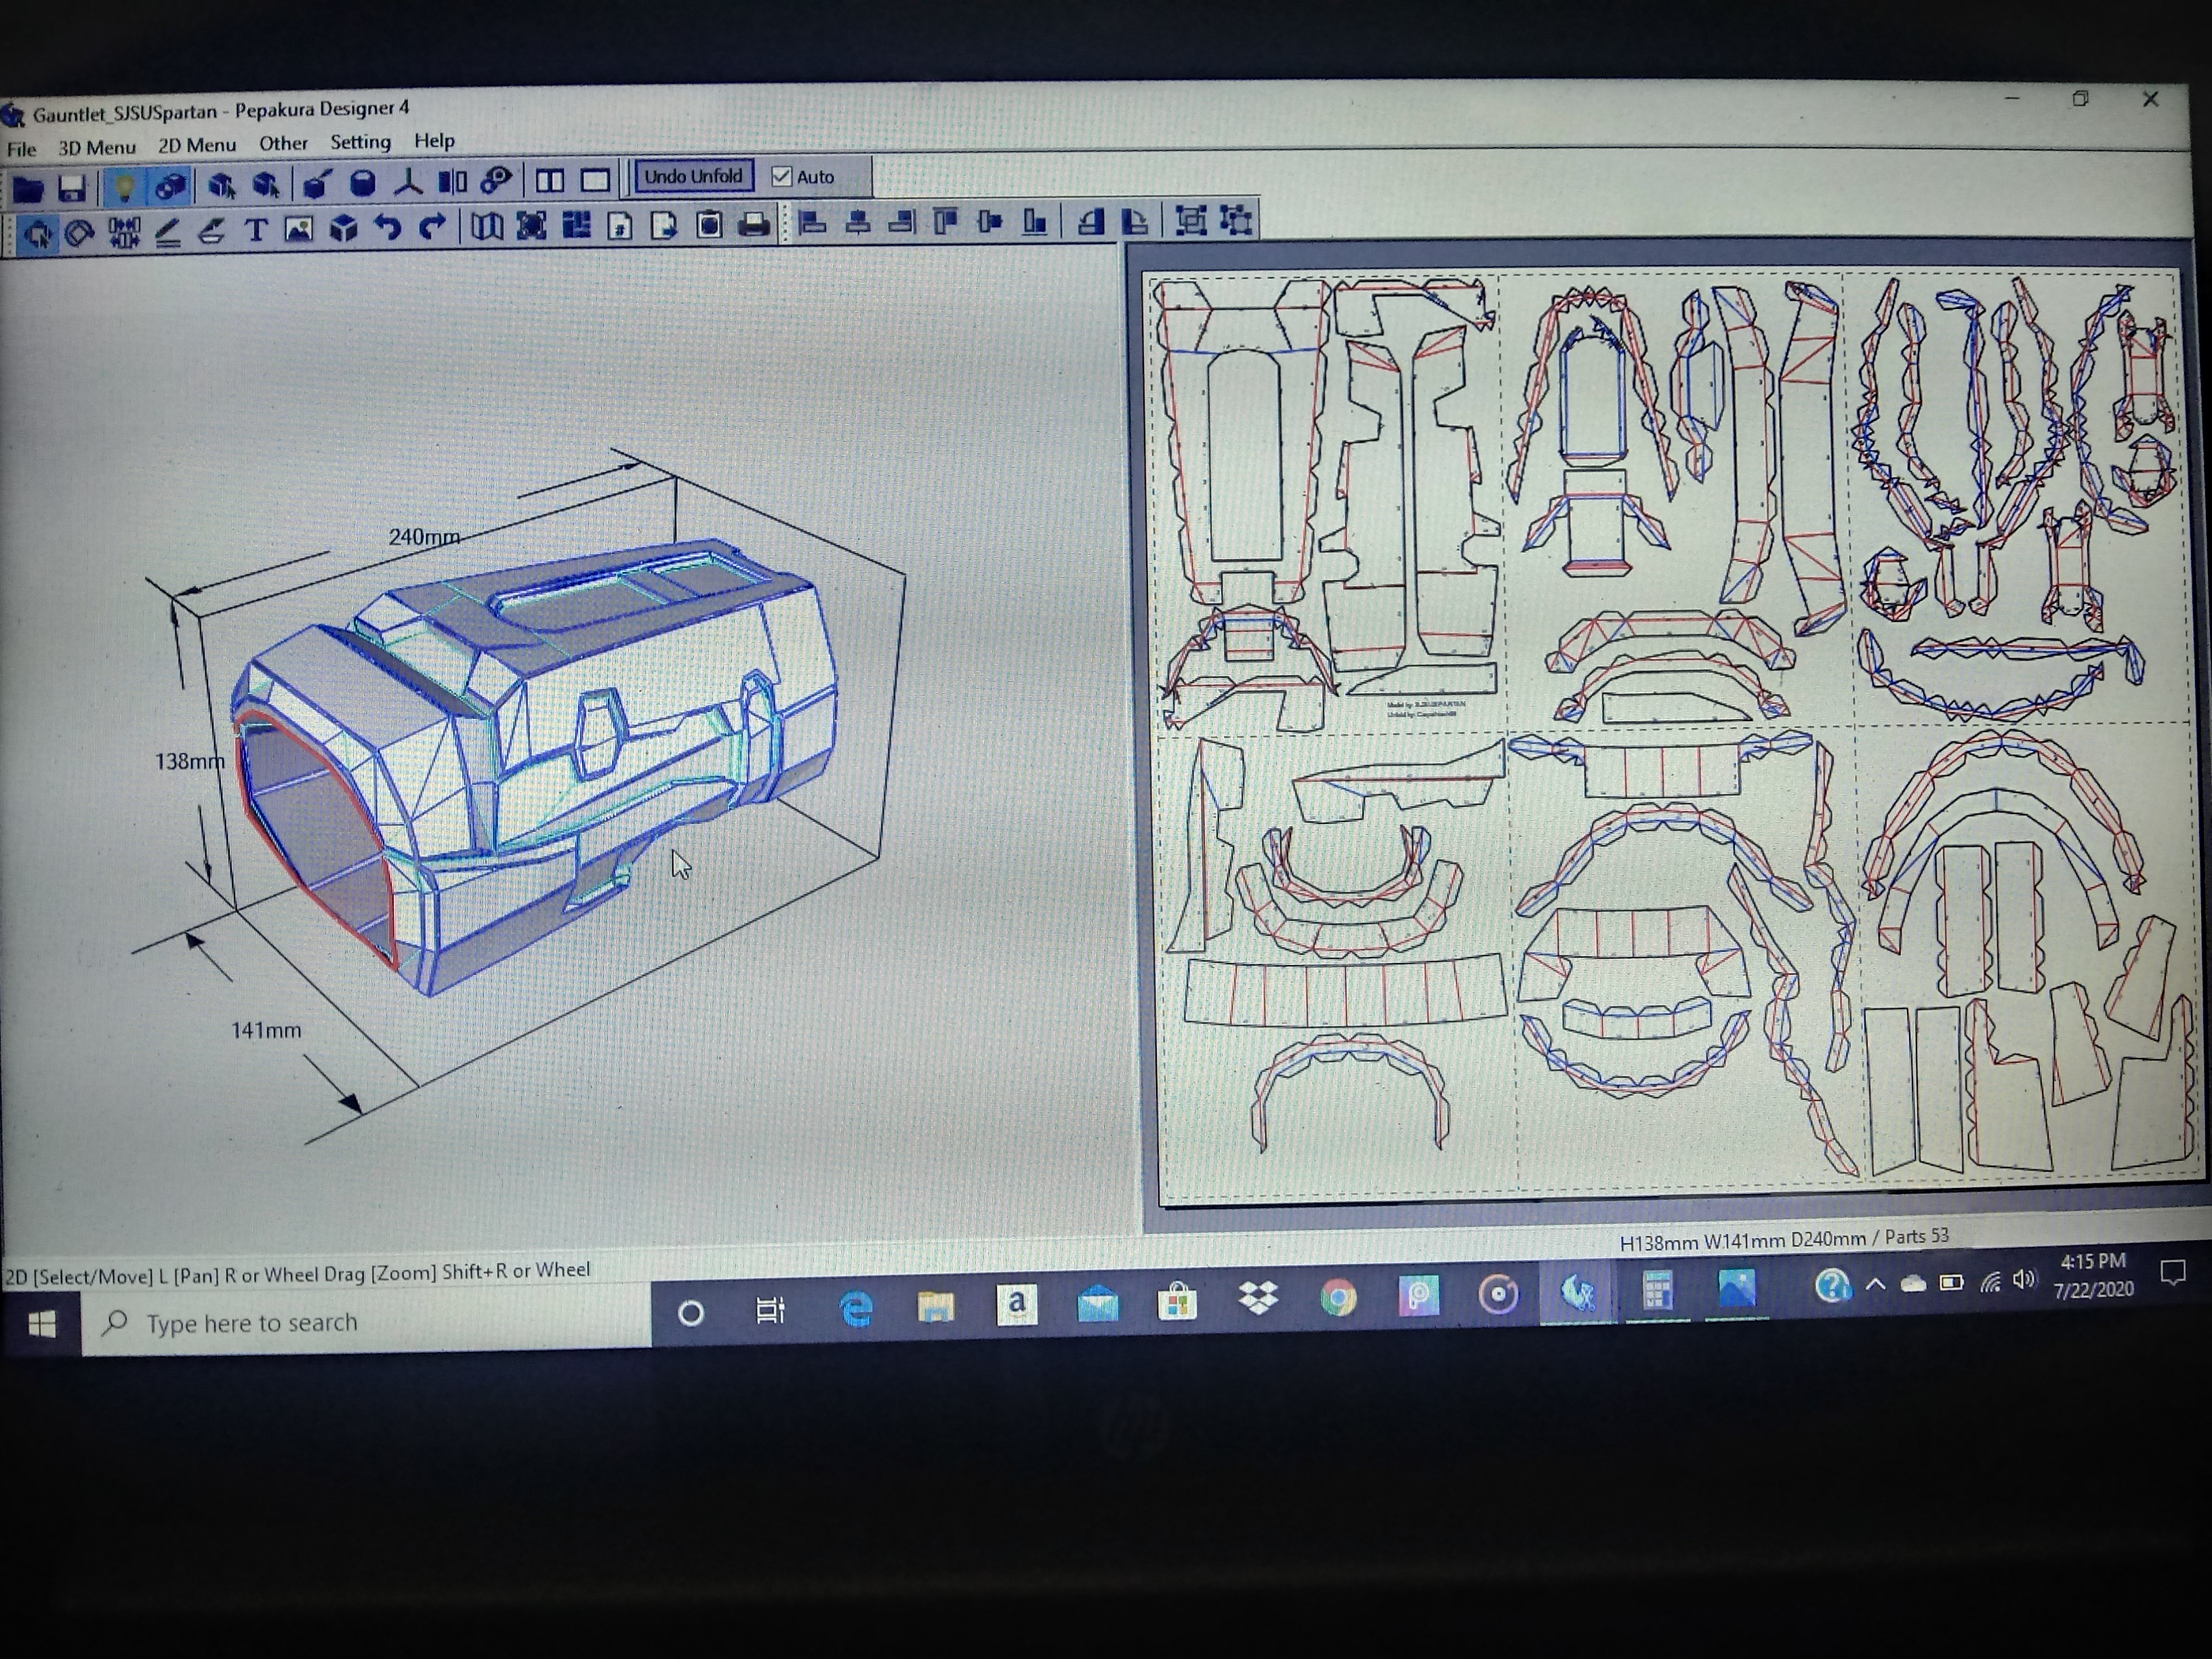This screenshot has width=2212, height=1659.
Task: Open the notification action center
Action: pos(2172,1272)
